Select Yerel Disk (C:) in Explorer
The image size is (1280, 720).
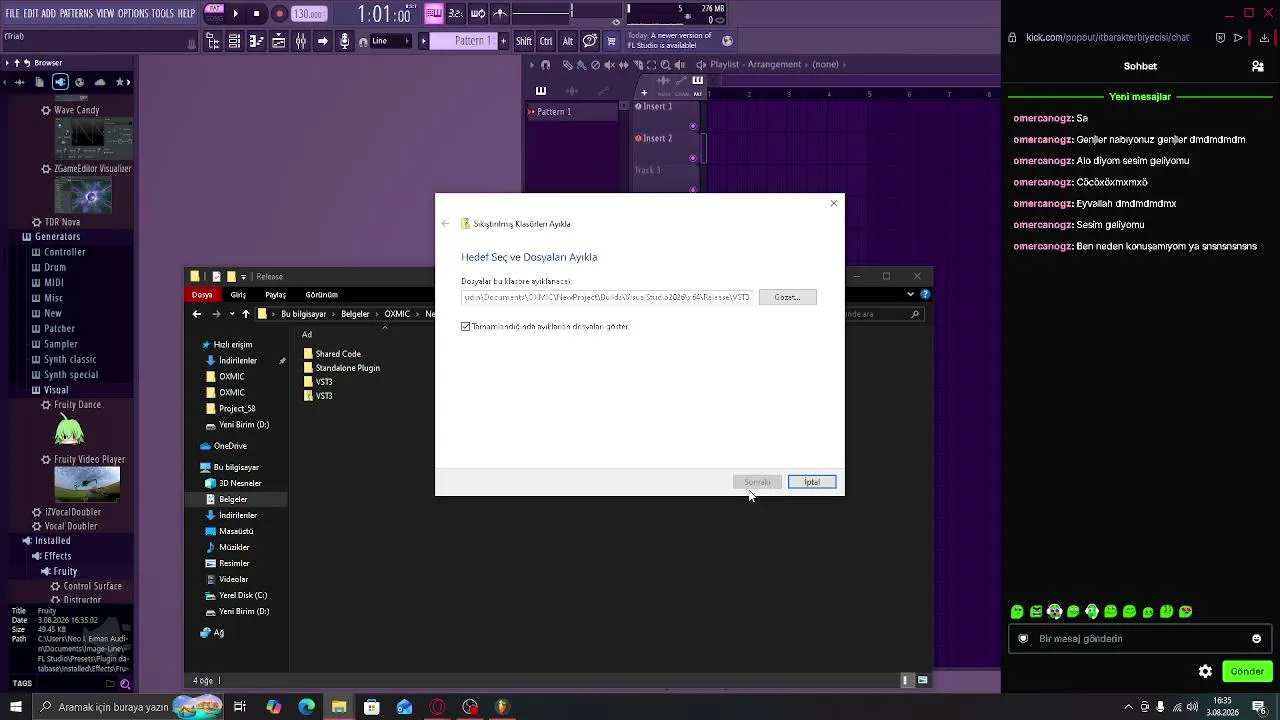[242, 595]
